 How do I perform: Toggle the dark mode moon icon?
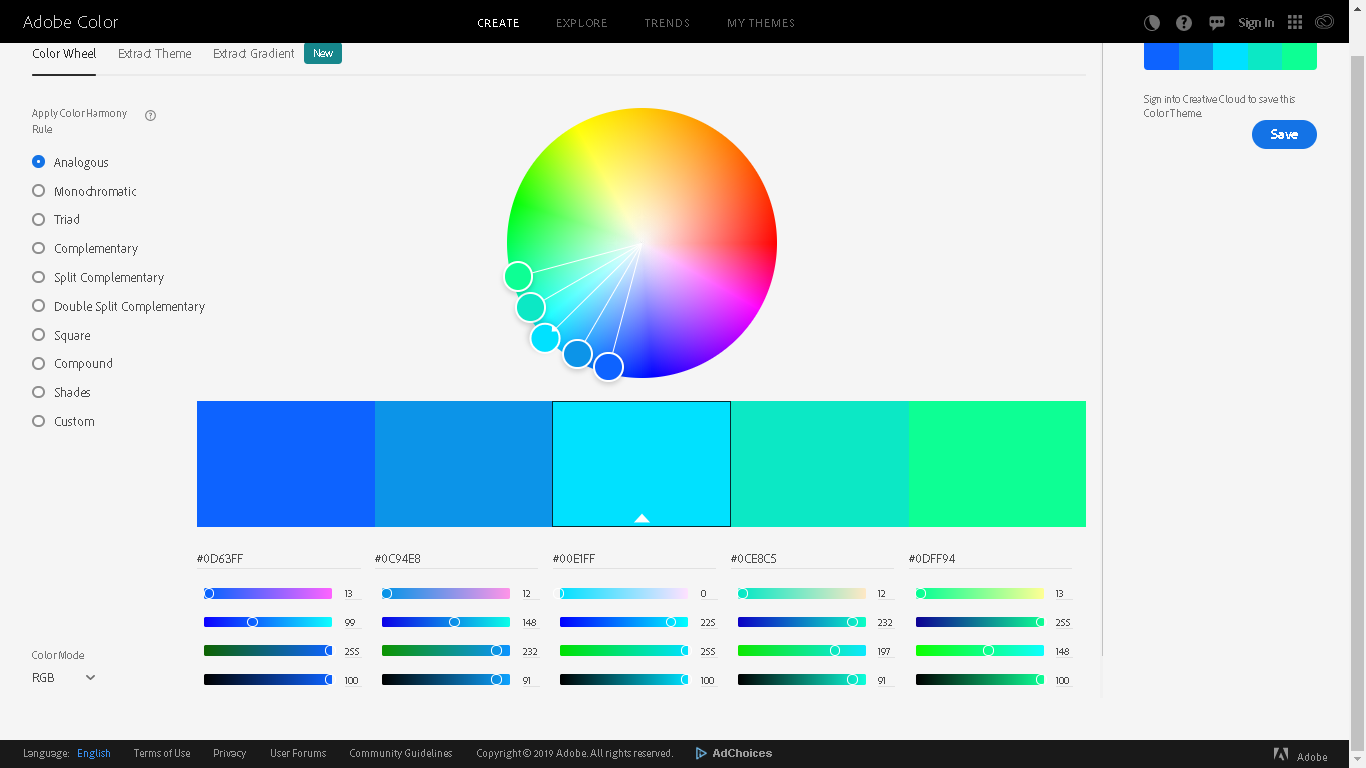(x=1152, y=23)
